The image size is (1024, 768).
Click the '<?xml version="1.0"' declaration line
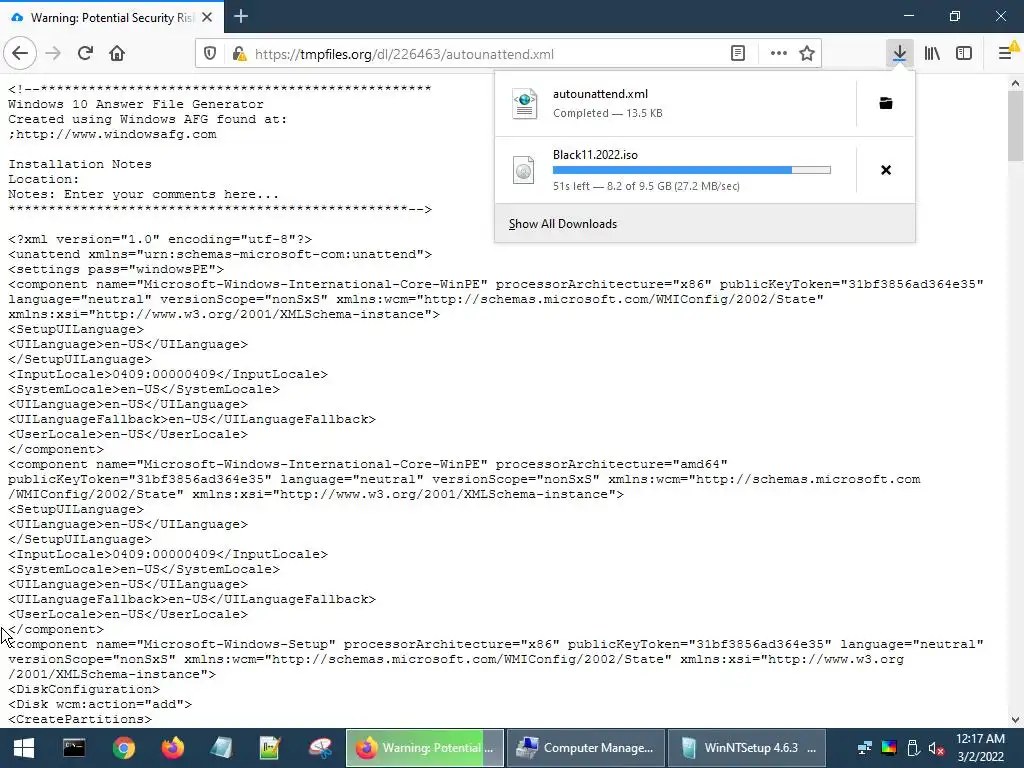pyautogui.click(x=160, y=240)
